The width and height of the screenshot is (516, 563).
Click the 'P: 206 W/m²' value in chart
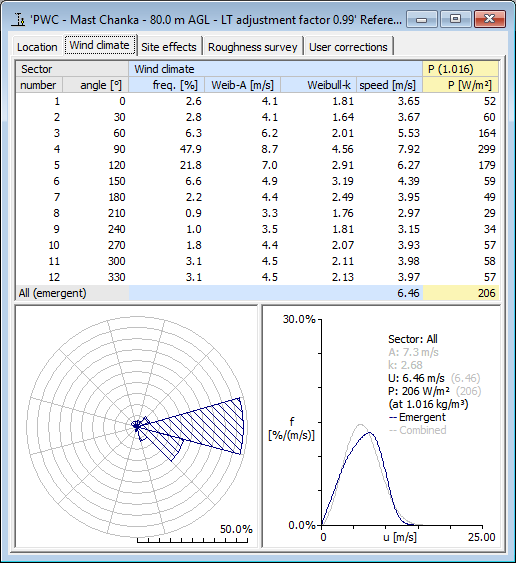tap(419, 391)
